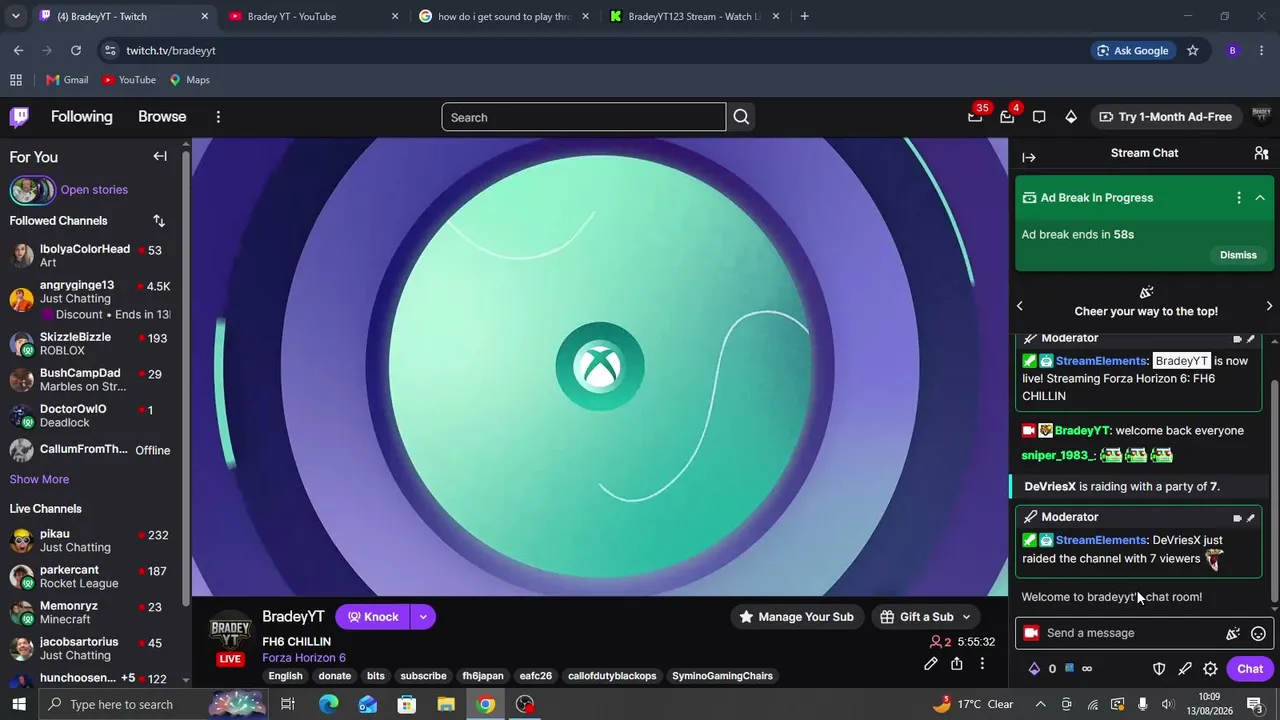Open the SkizzleBizzle ROBLOX channel

[92, 344]
